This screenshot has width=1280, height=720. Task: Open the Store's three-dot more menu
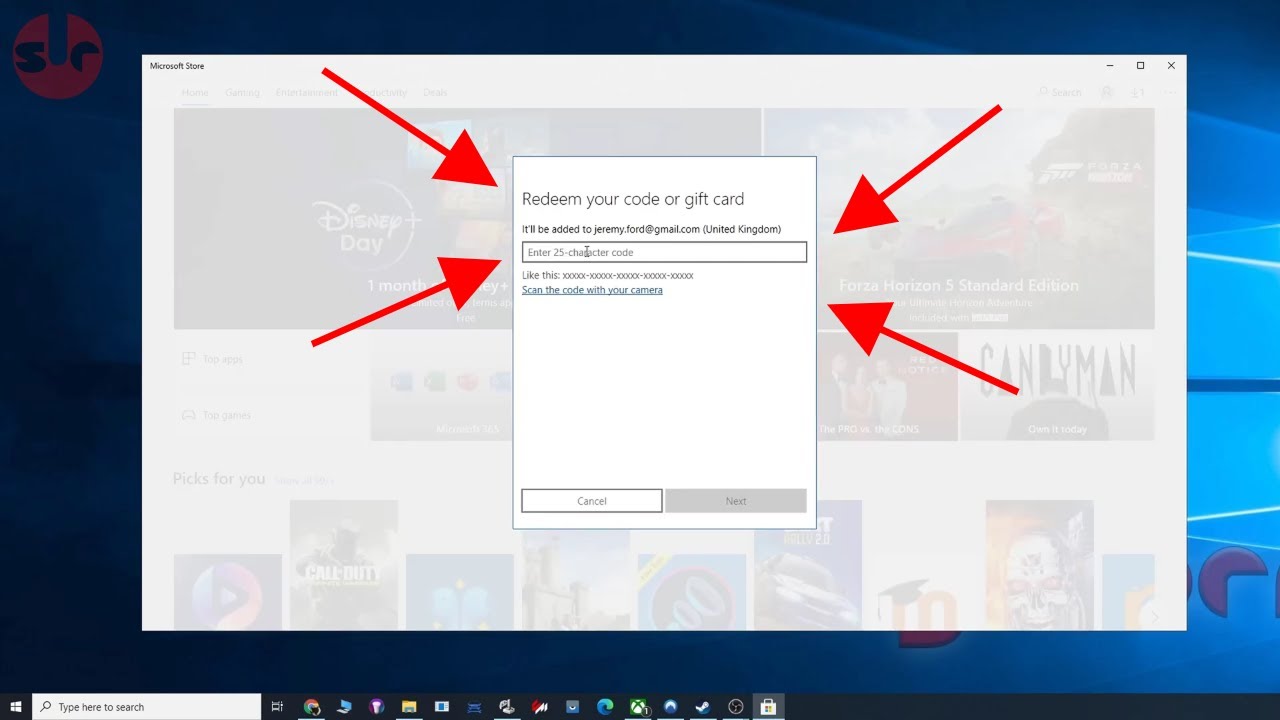pyautogui.click(x=1169, y=93)
